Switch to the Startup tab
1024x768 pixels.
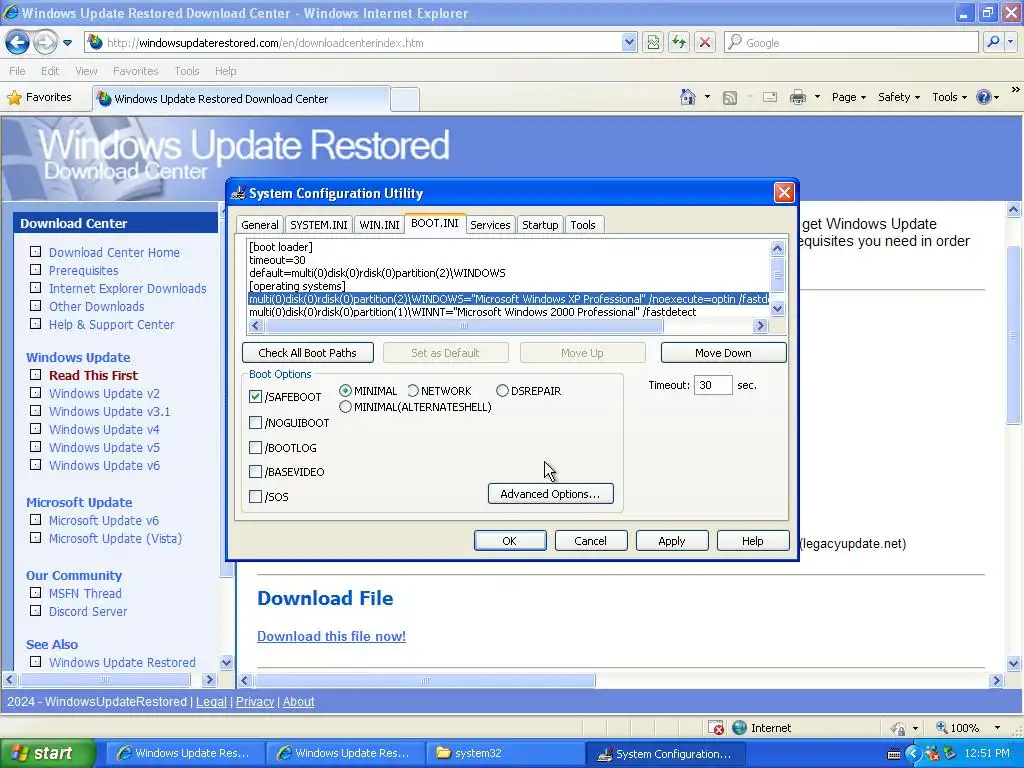pos(540,225)
